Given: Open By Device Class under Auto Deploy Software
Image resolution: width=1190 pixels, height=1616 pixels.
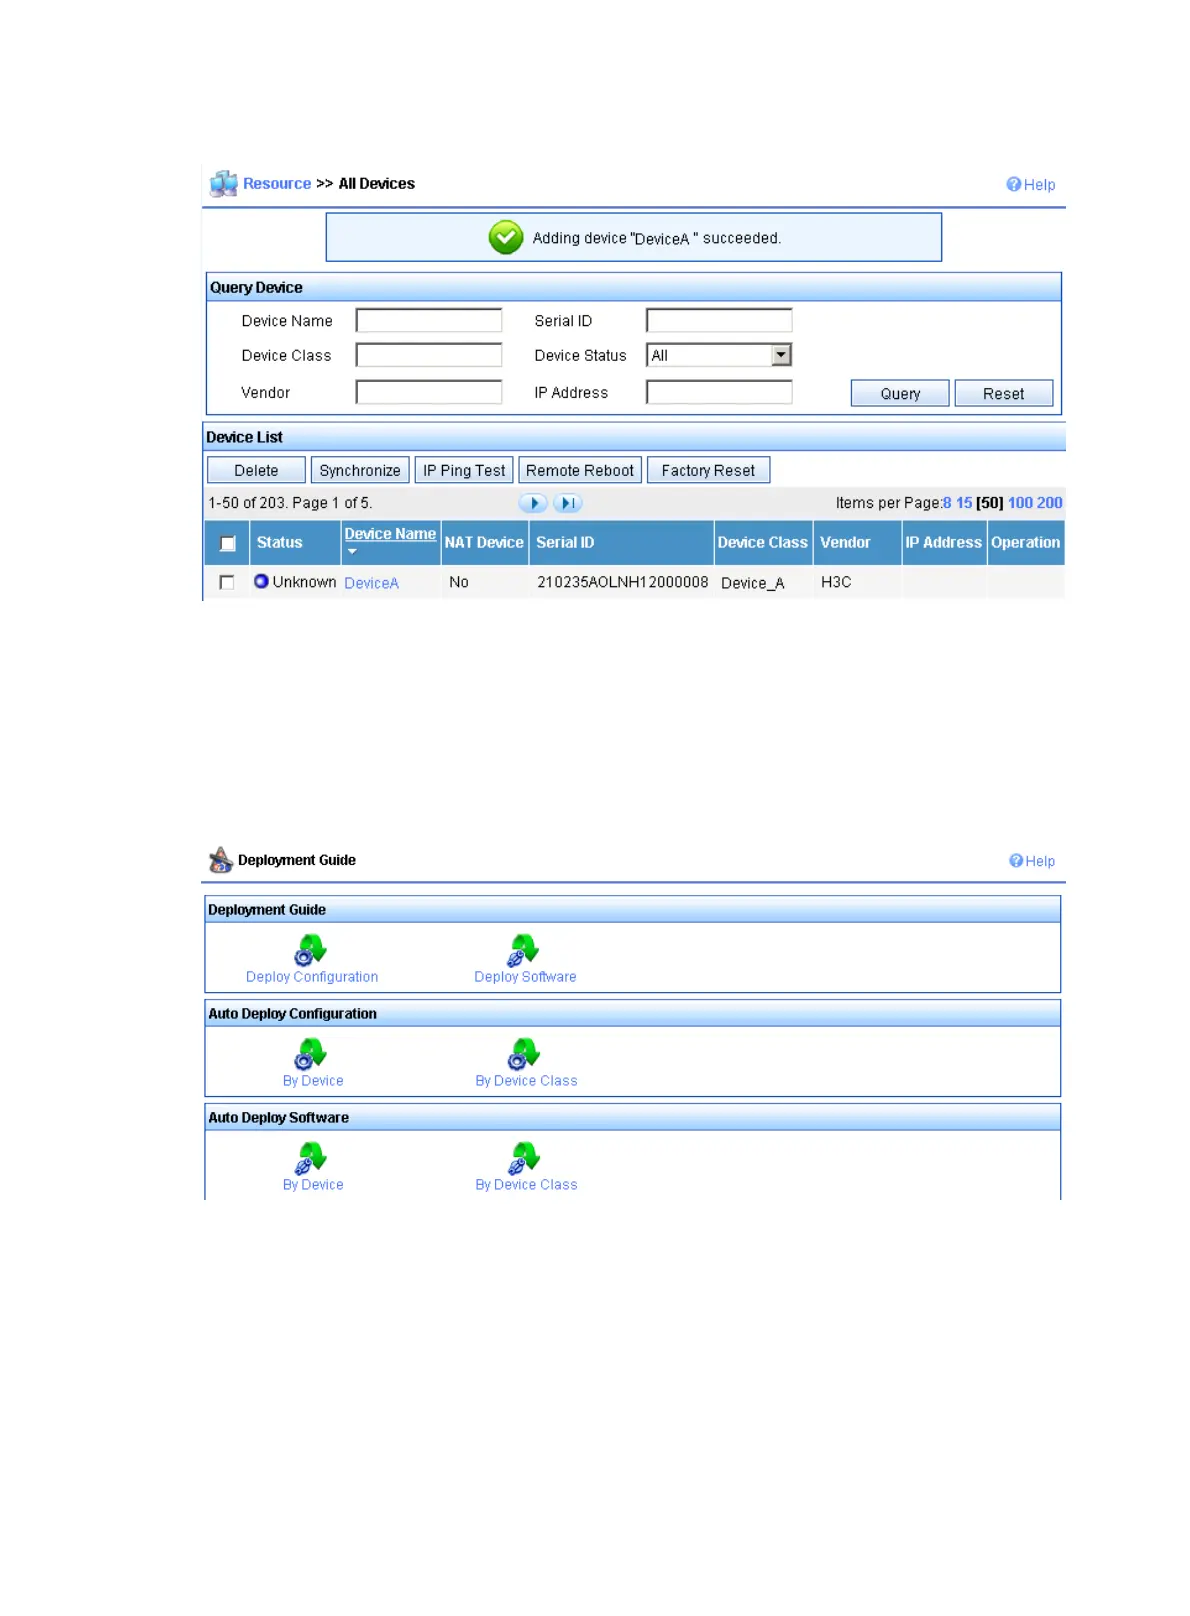Looking at the screenshot, I should tap(526, 1185).
